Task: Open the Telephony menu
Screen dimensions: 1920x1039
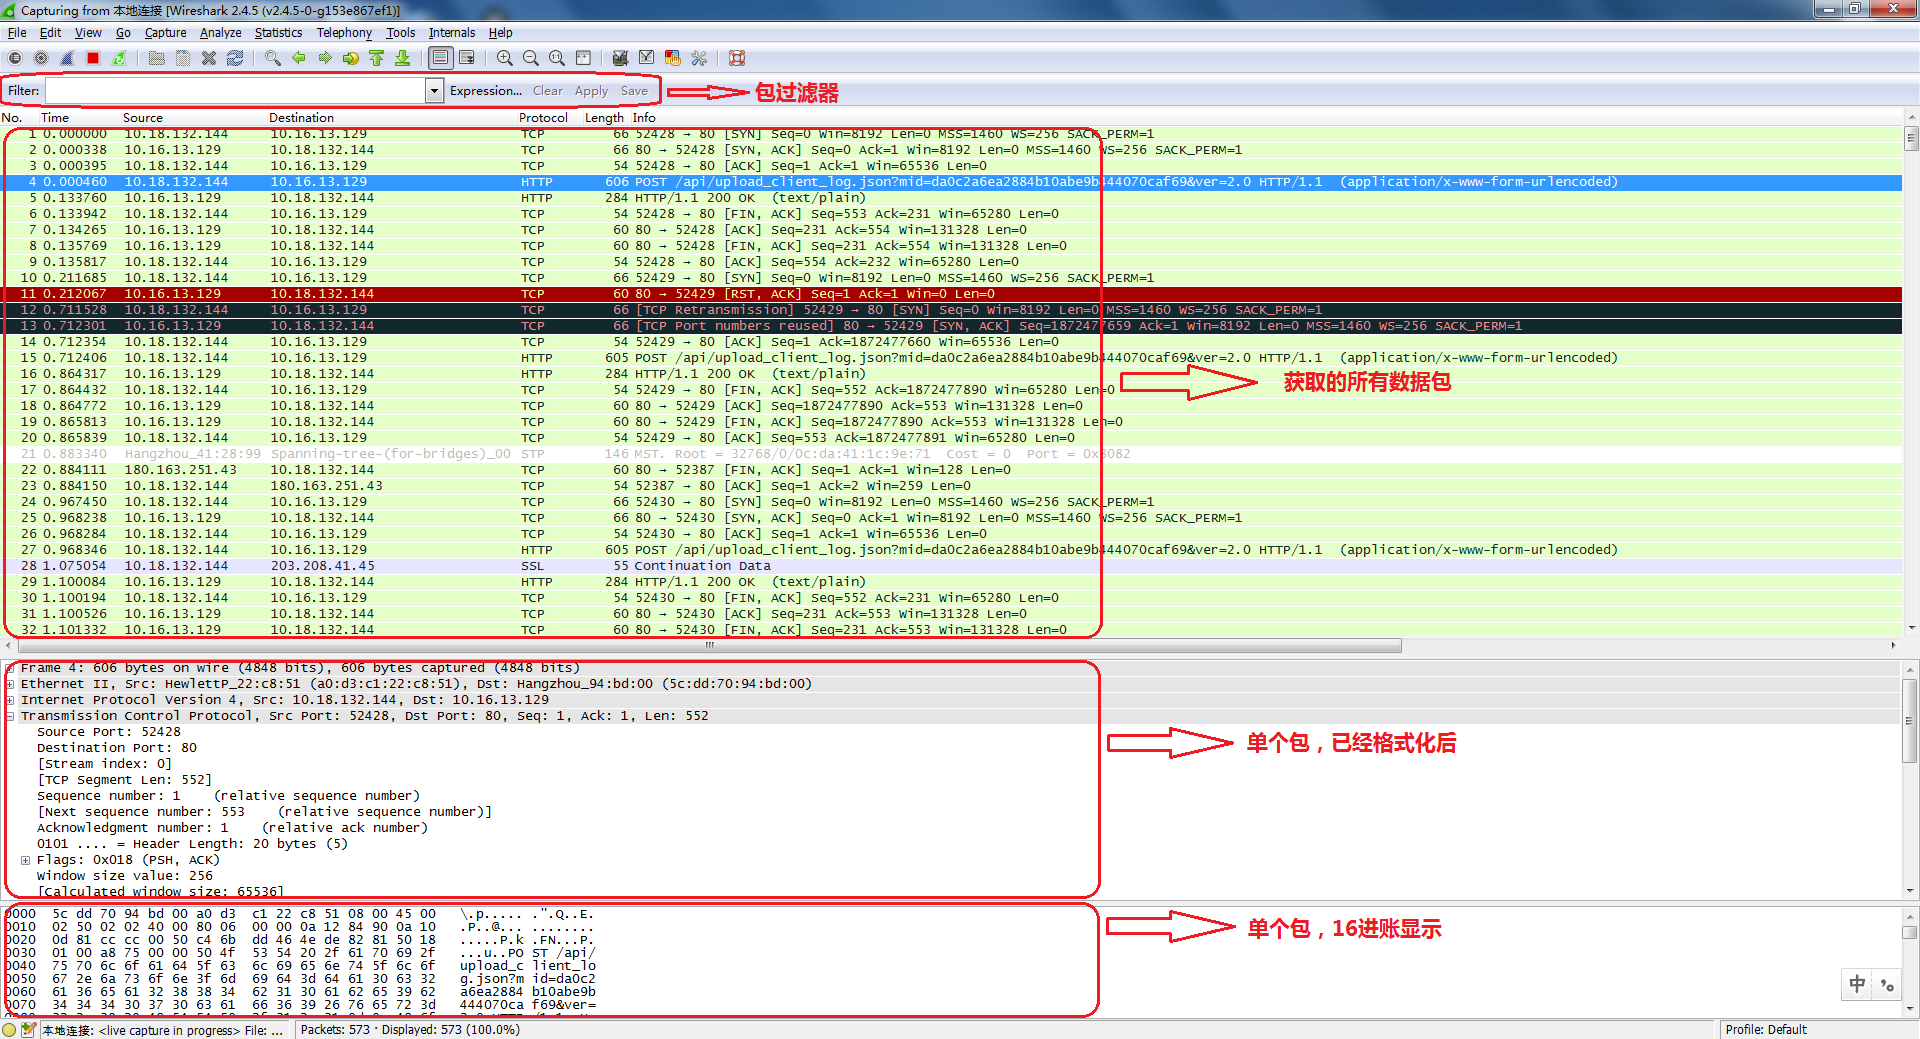Action: tap(344, 33)
